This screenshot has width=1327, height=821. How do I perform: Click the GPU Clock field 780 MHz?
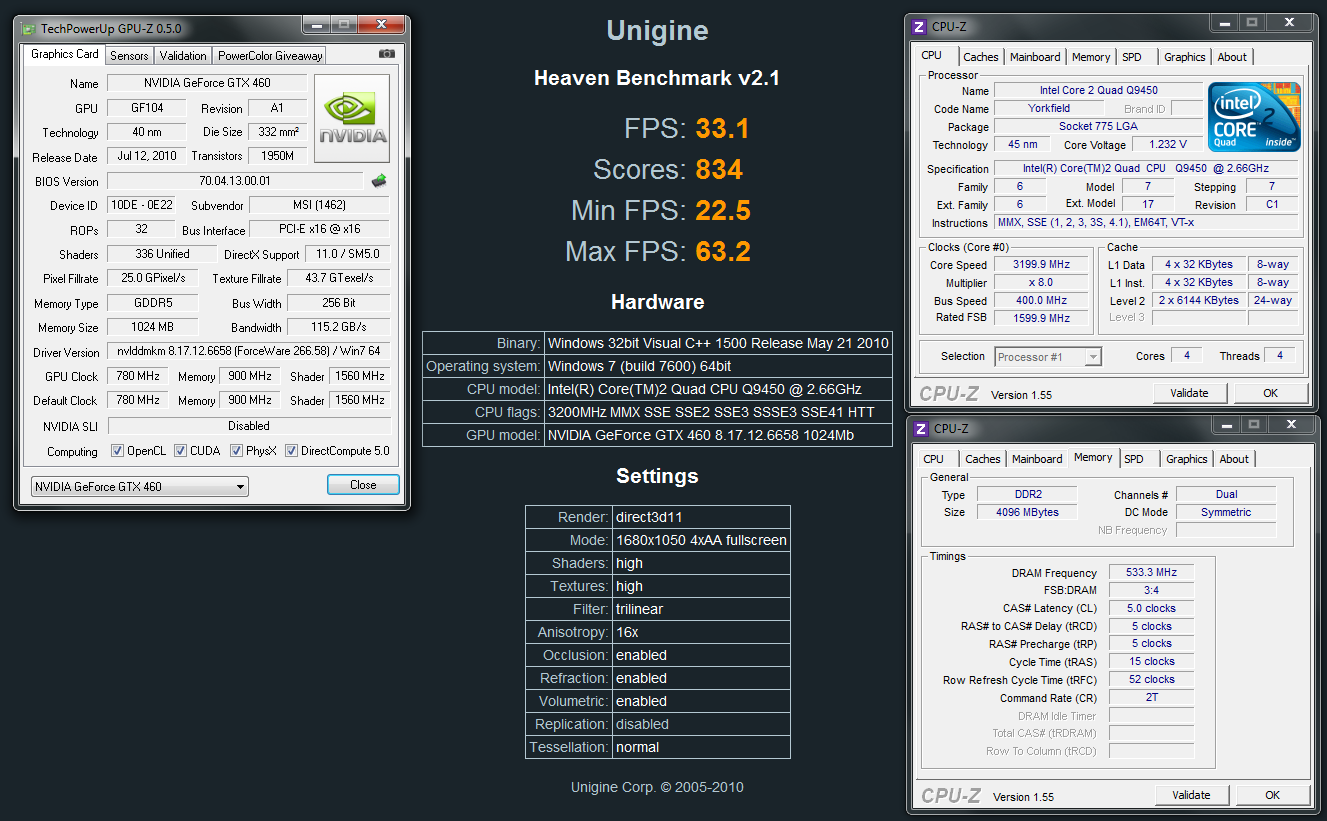click(138, 376)
